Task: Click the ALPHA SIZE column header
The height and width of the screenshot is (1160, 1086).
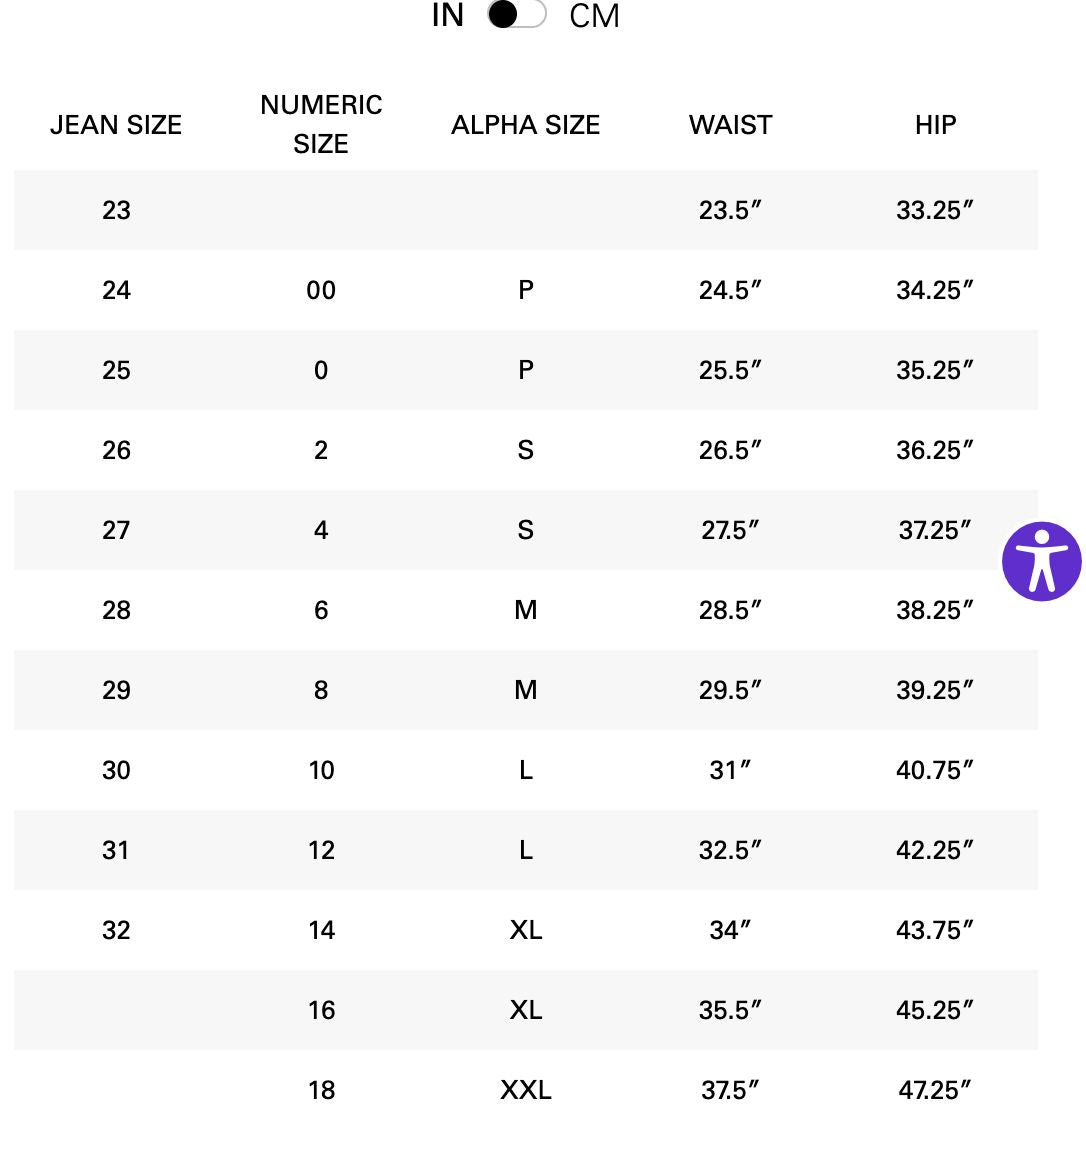Action: 525,125
